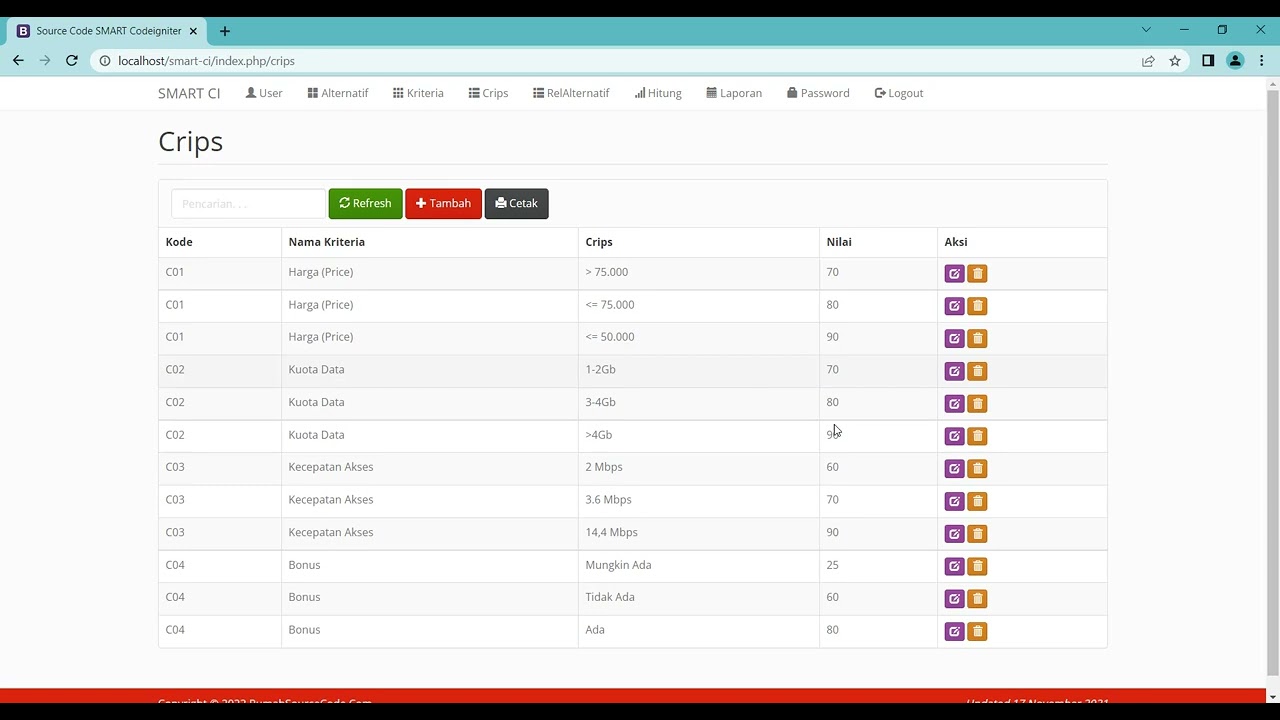Delete the '>4Gb' Kuota Data row
The height and width of the screenshot is (720, 1280).
pyautogui.click(x=977, y=436)
